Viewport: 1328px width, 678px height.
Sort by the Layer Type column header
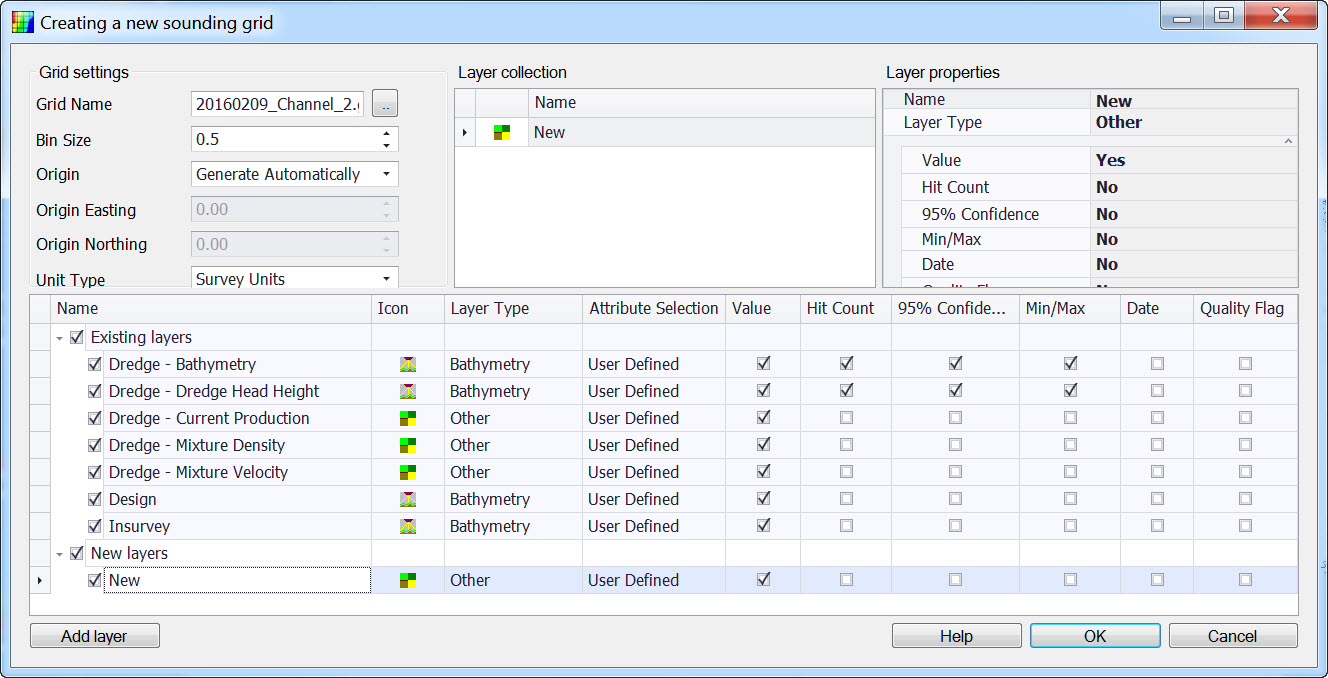(490, 308)
